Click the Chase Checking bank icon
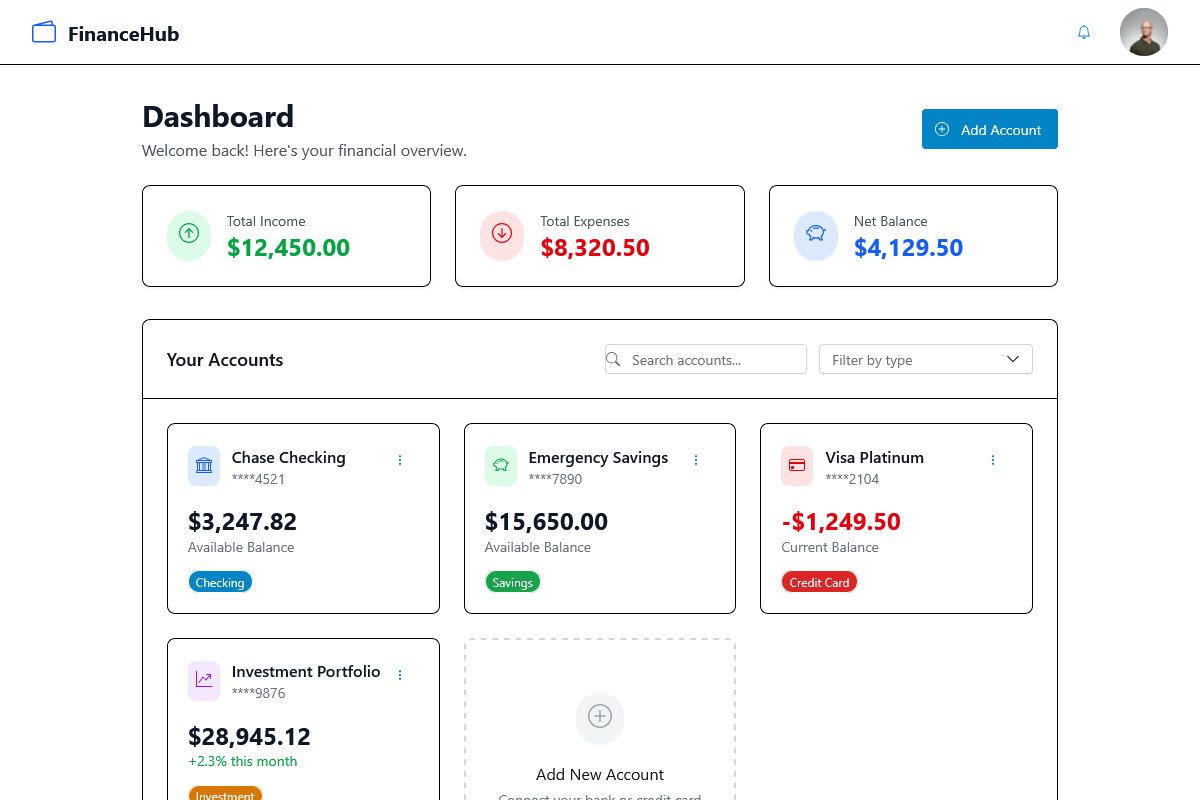The height and width of the screenshot is (800, 1200). pyautogui.click(x=204, y=466)
